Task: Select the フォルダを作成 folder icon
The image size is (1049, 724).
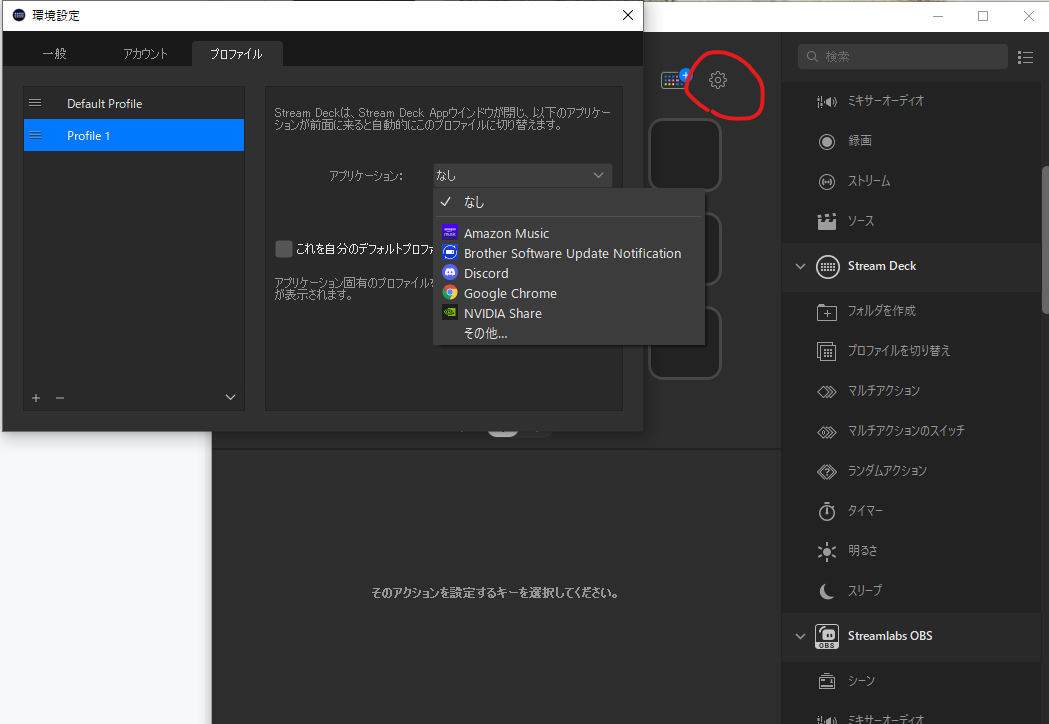Action: point(827,312)
